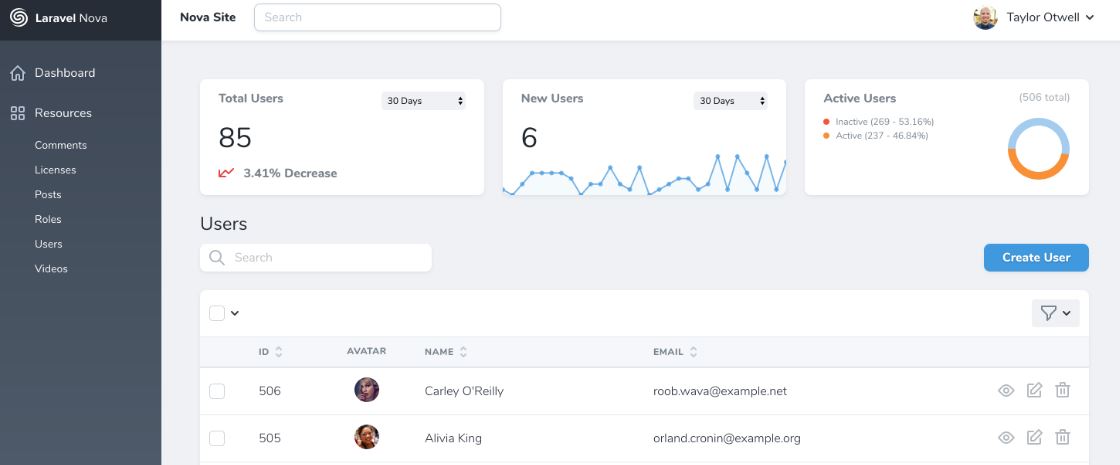Open Total Users 30 Days range dropdown

424,101
